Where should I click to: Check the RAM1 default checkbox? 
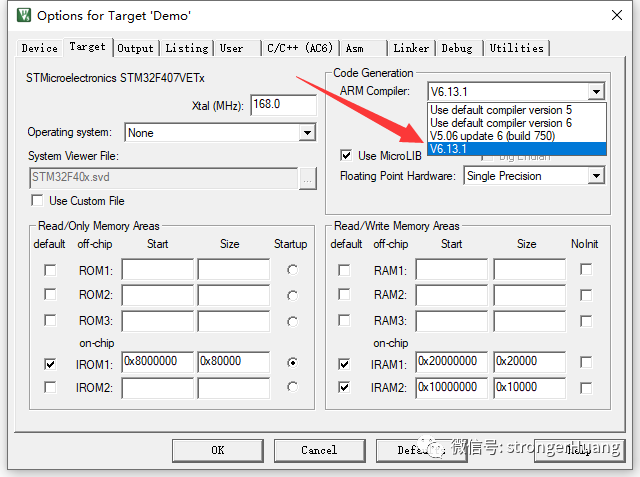(x=344, y=270)
